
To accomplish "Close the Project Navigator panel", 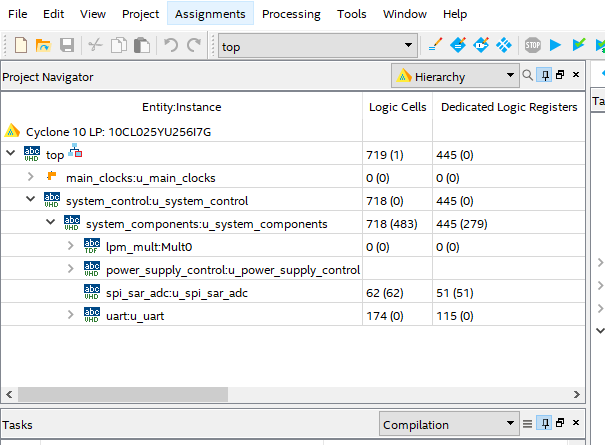I will pyautogui.click(x=576, y=74).
